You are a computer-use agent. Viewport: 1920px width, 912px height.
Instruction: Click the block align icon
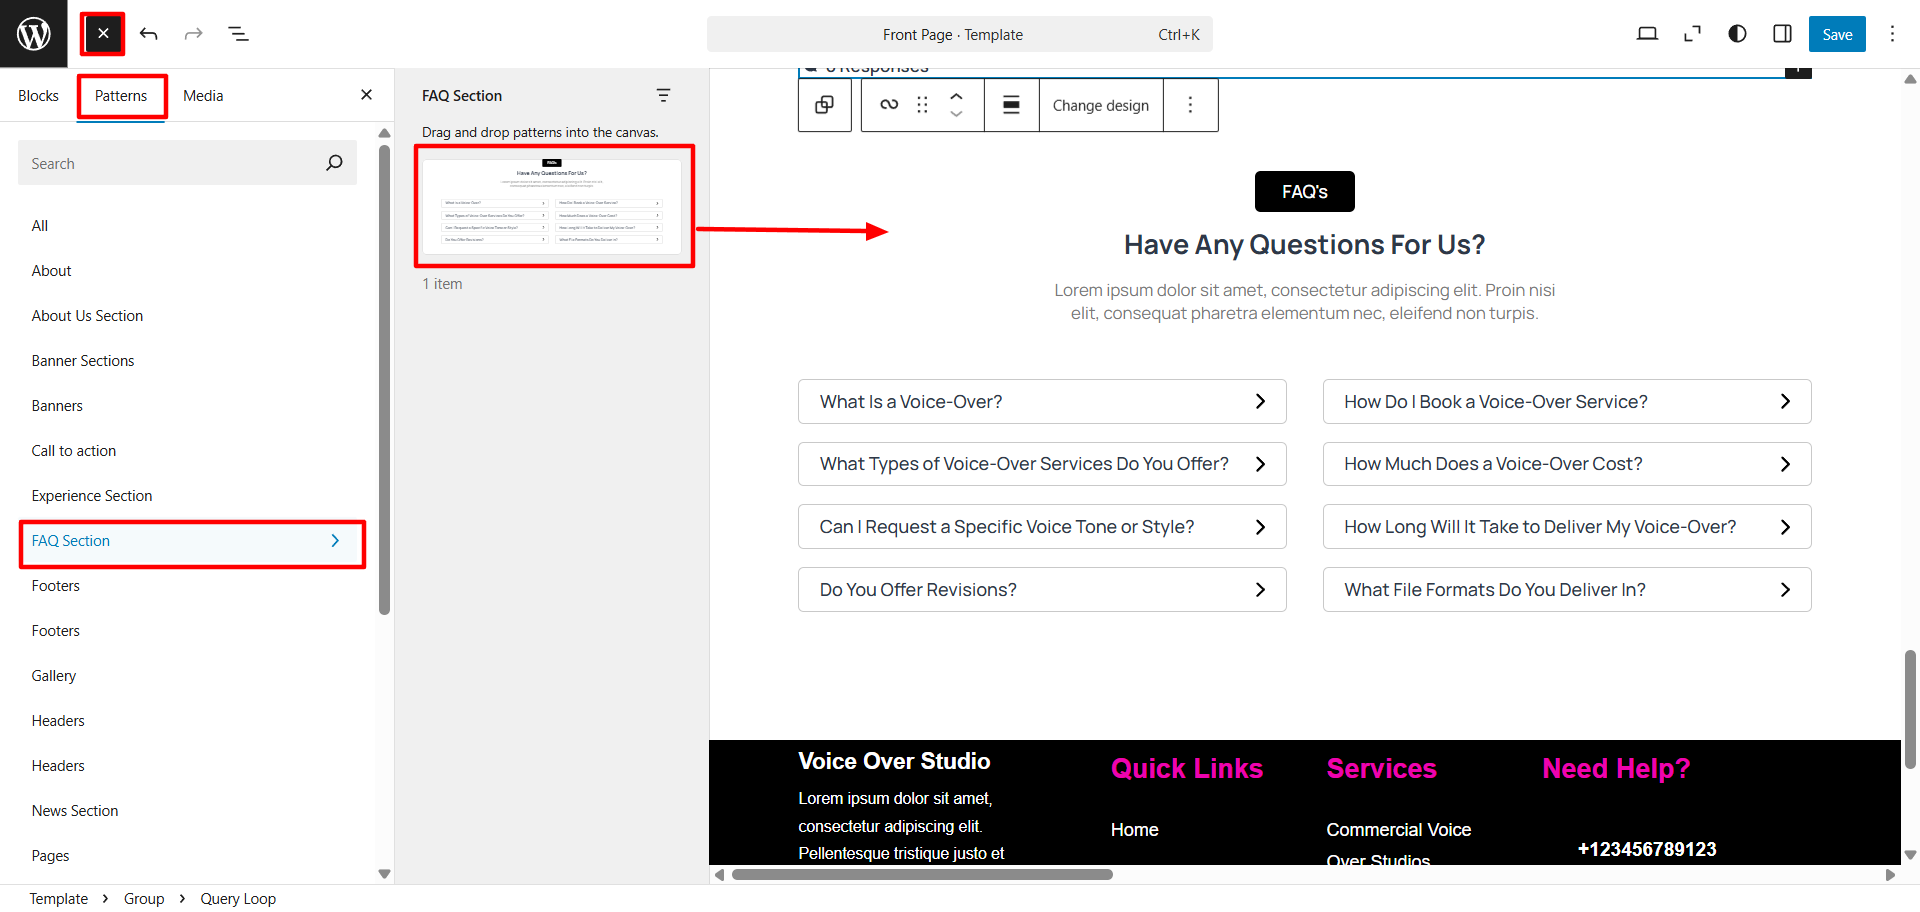click(1011, 105)
